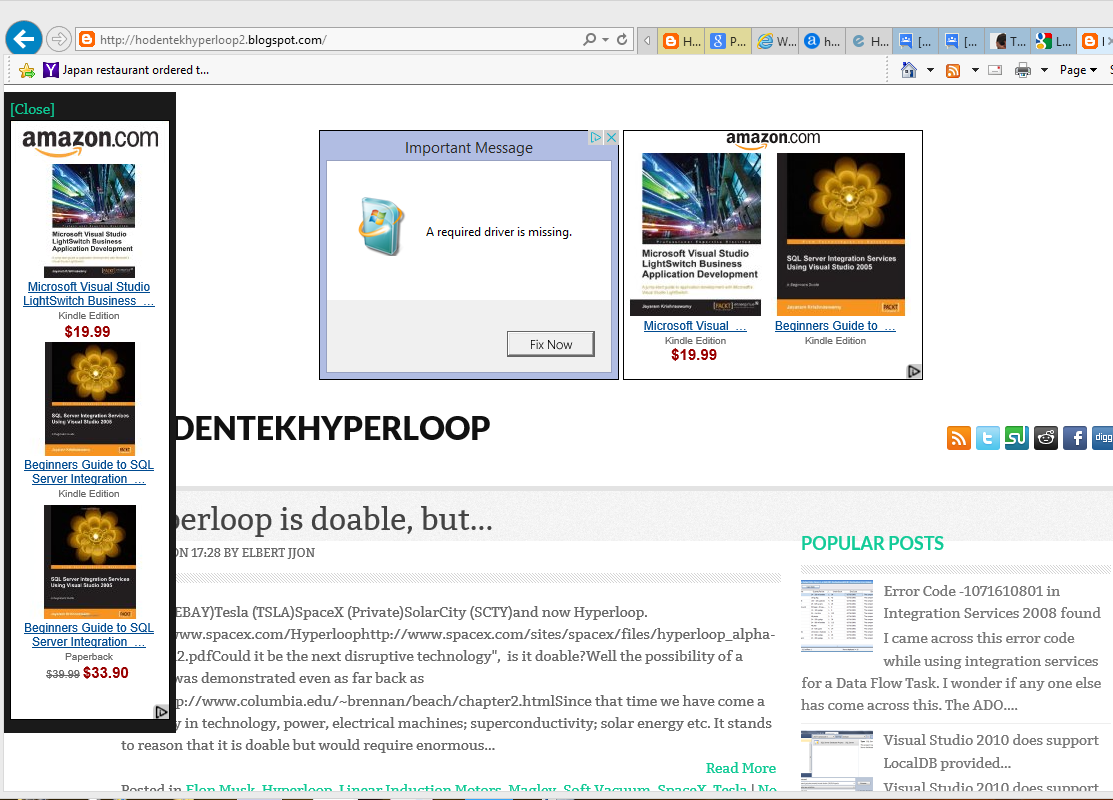Click amazon.com logo in top banner ad
Image resolution: width=1113 pixels, height=800 pixels.
773,140
